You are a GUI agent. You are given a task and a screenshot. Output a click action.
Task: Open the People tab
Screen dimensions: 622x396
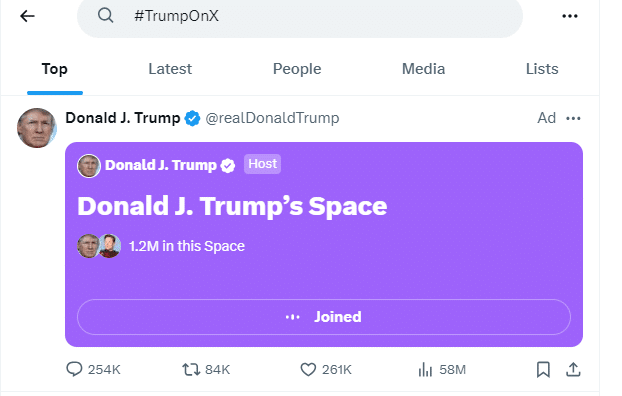[297, 69]
